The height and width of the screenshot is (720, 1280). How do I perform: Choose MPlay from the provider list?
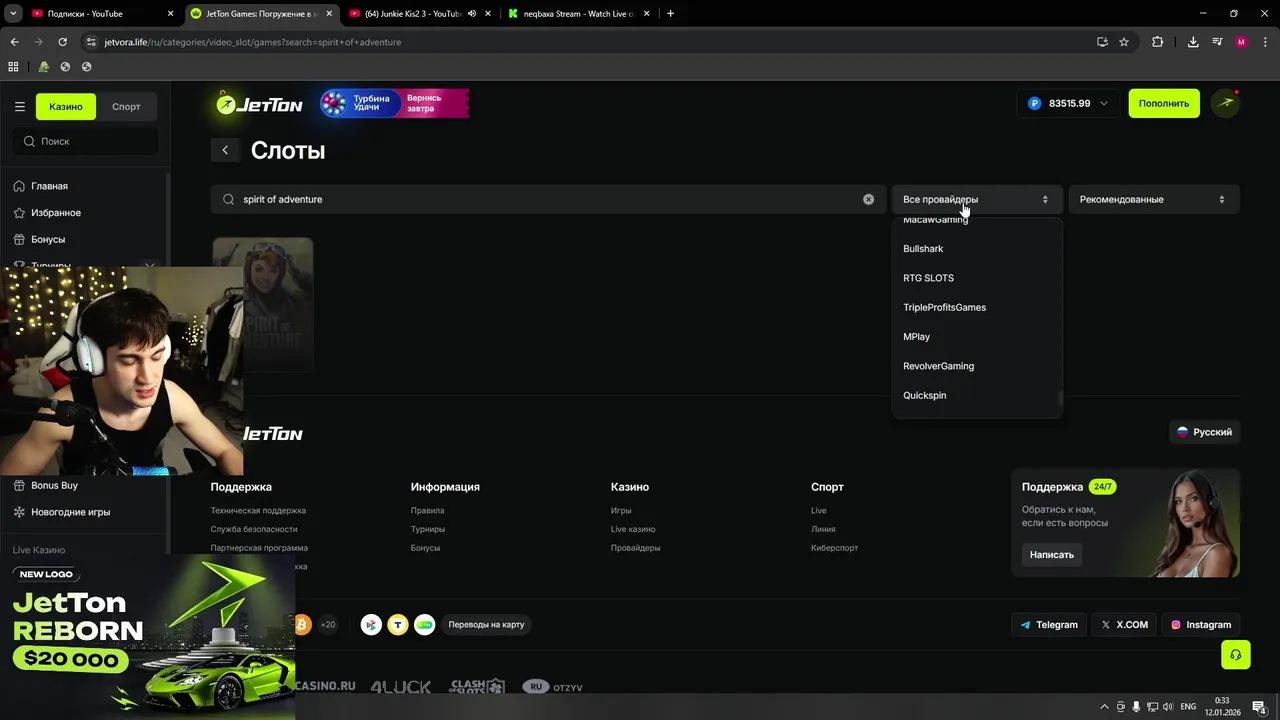976,336
